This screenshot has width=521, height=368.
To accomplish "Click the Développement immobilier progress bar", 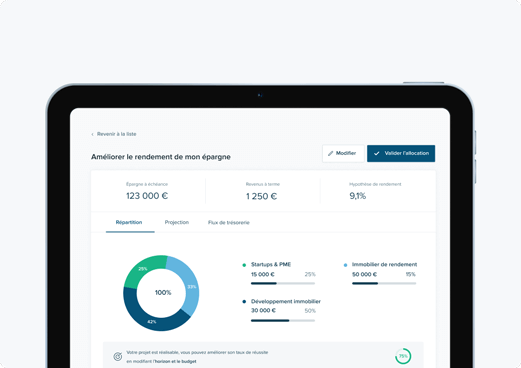I will 283,320.
